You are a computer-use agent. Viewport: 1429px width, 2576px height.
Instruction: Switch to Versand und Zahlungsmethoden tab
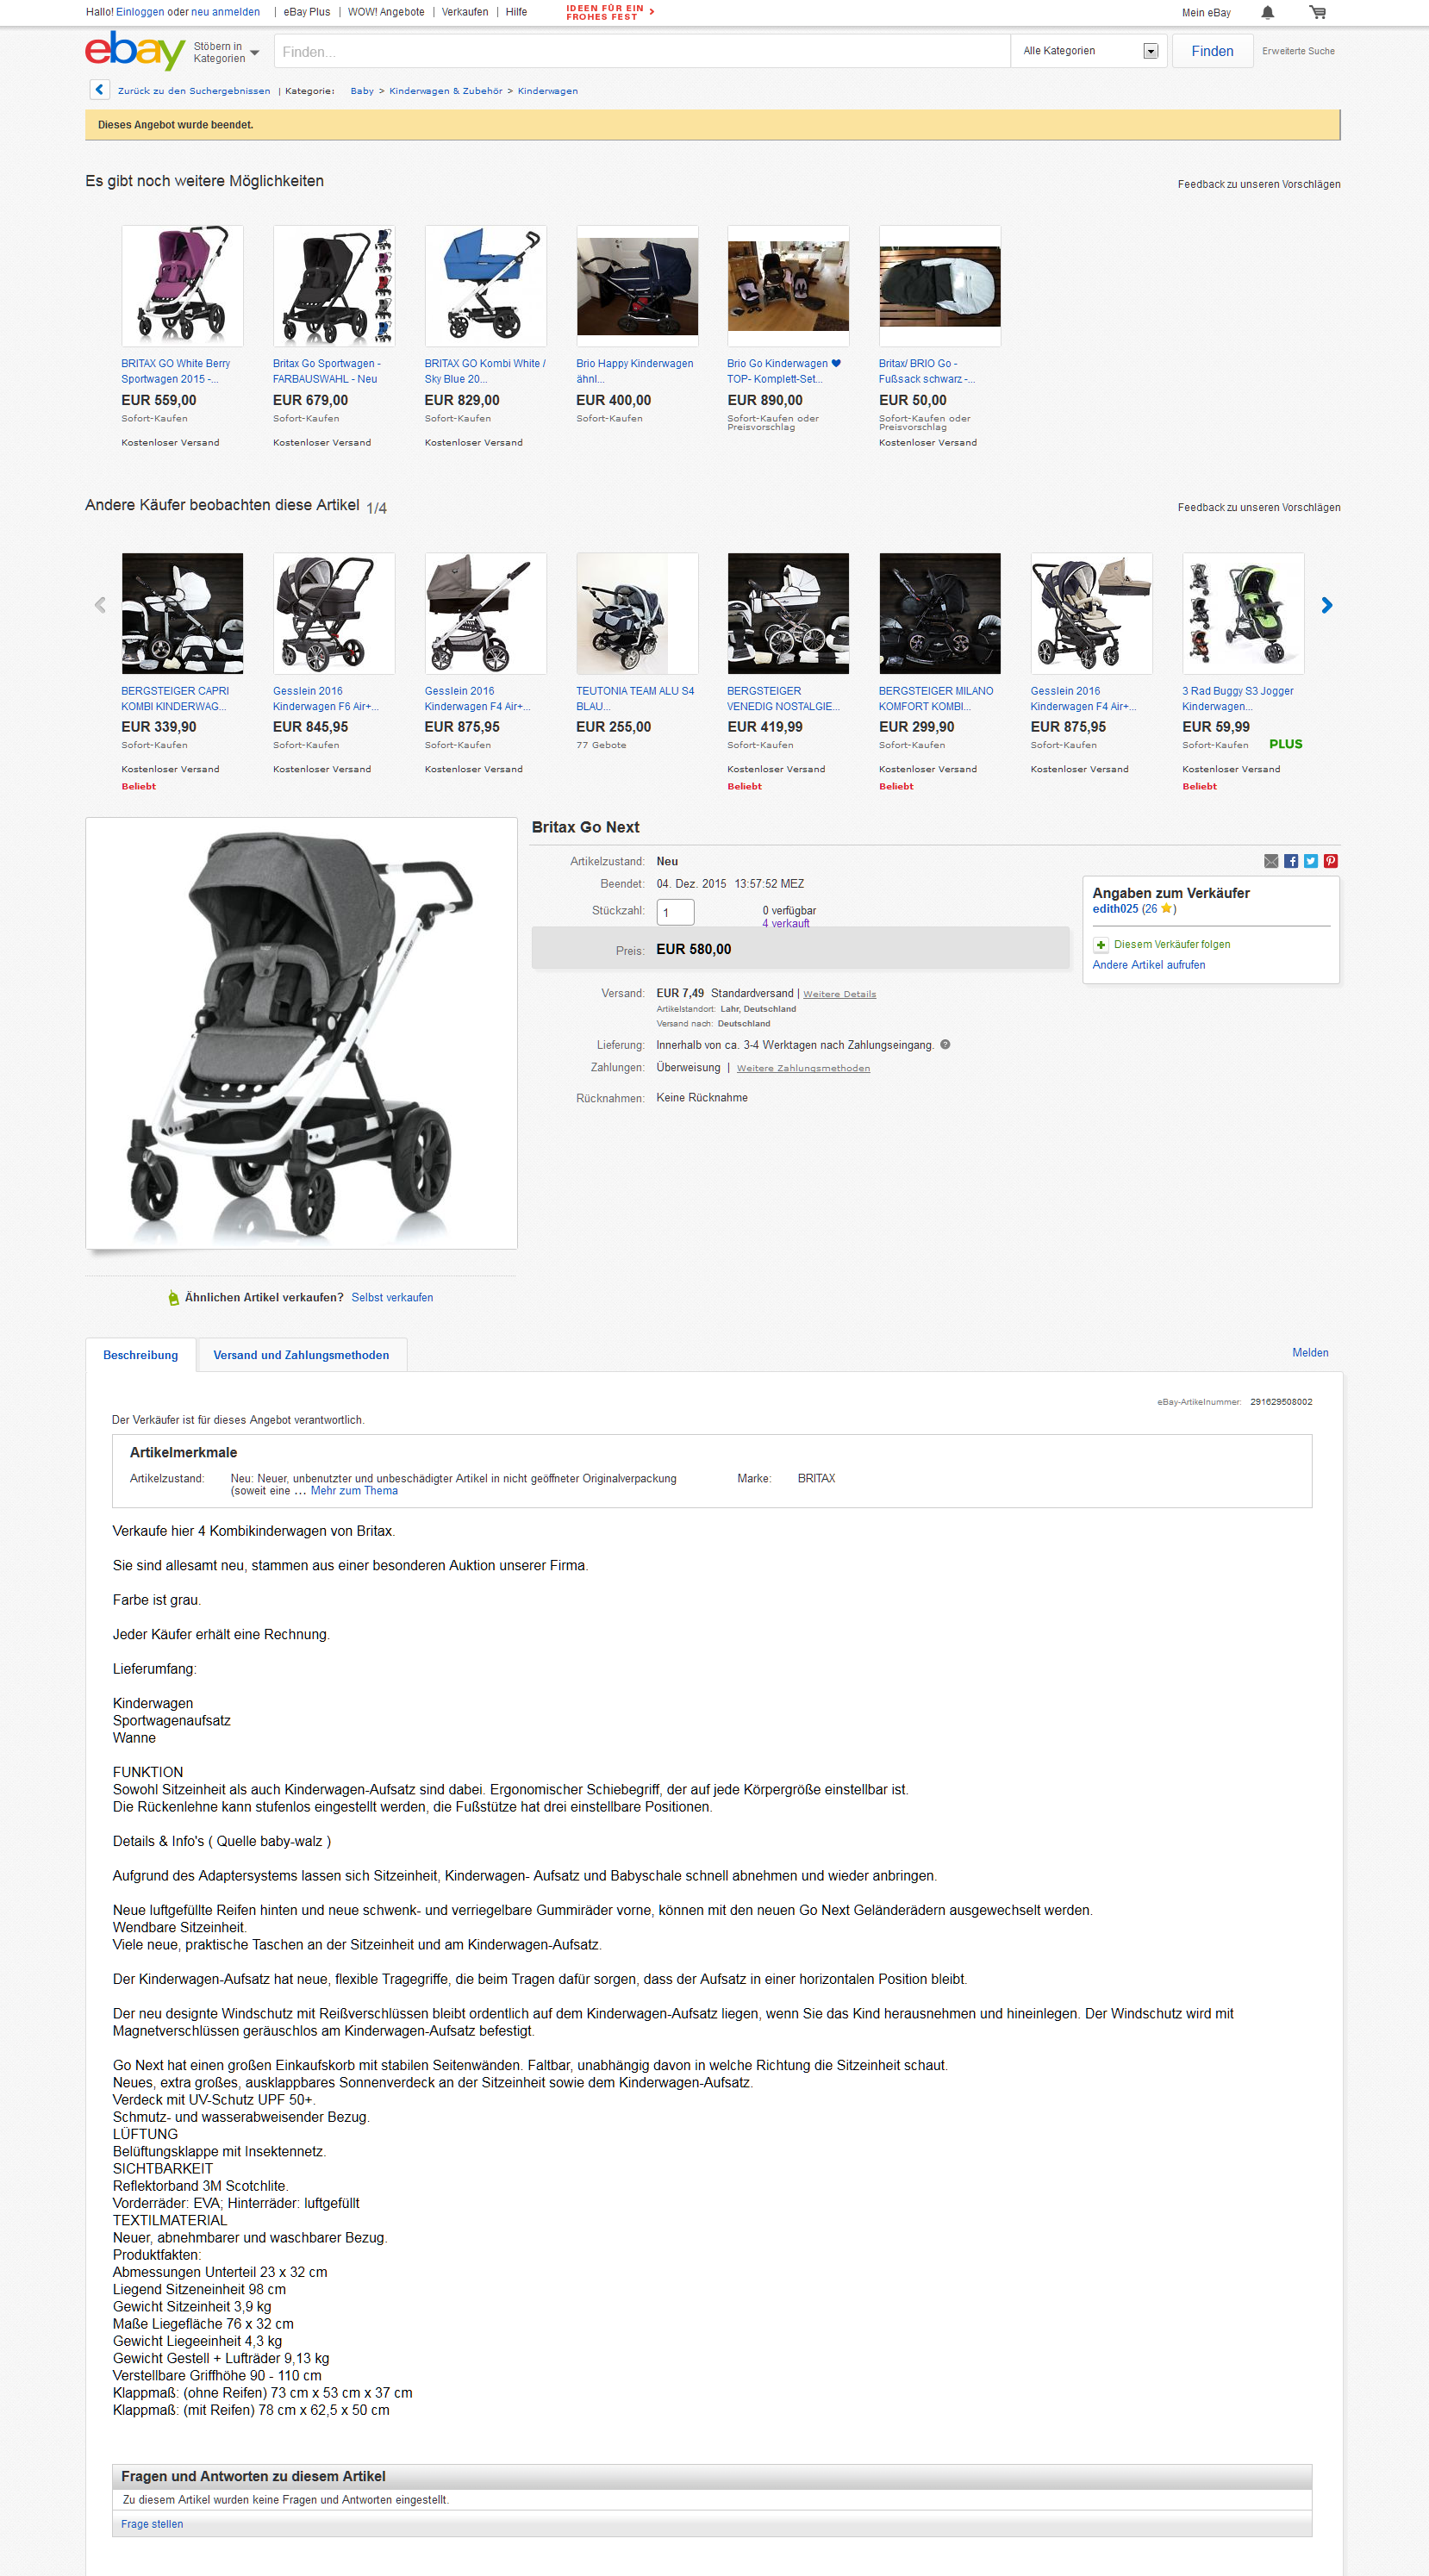(x=301, y=1355)
